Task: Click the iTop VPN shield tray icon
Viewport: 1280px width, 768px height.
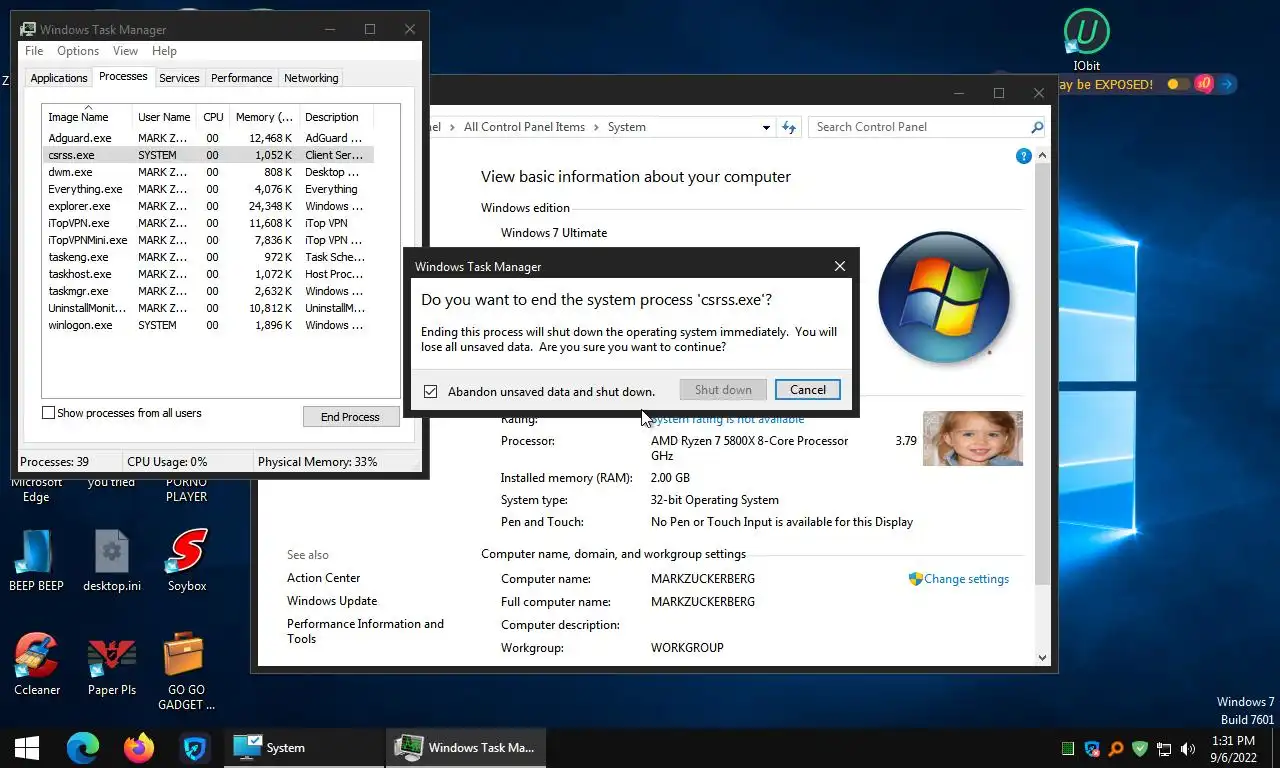Action: coord(1092,748)
